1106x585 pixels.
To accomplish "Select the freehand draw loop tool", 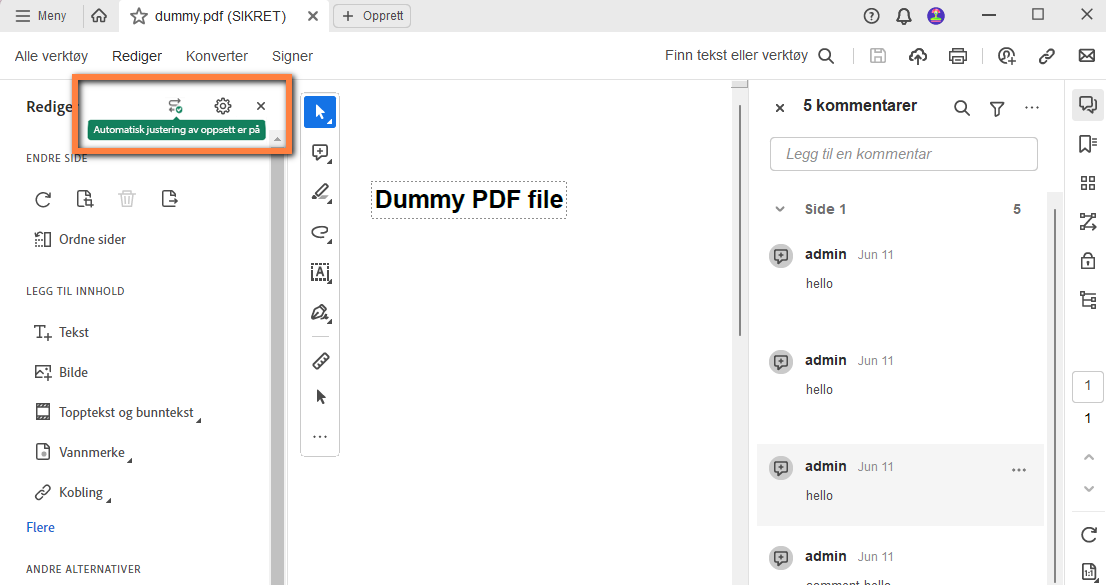I will pos(320,233).
